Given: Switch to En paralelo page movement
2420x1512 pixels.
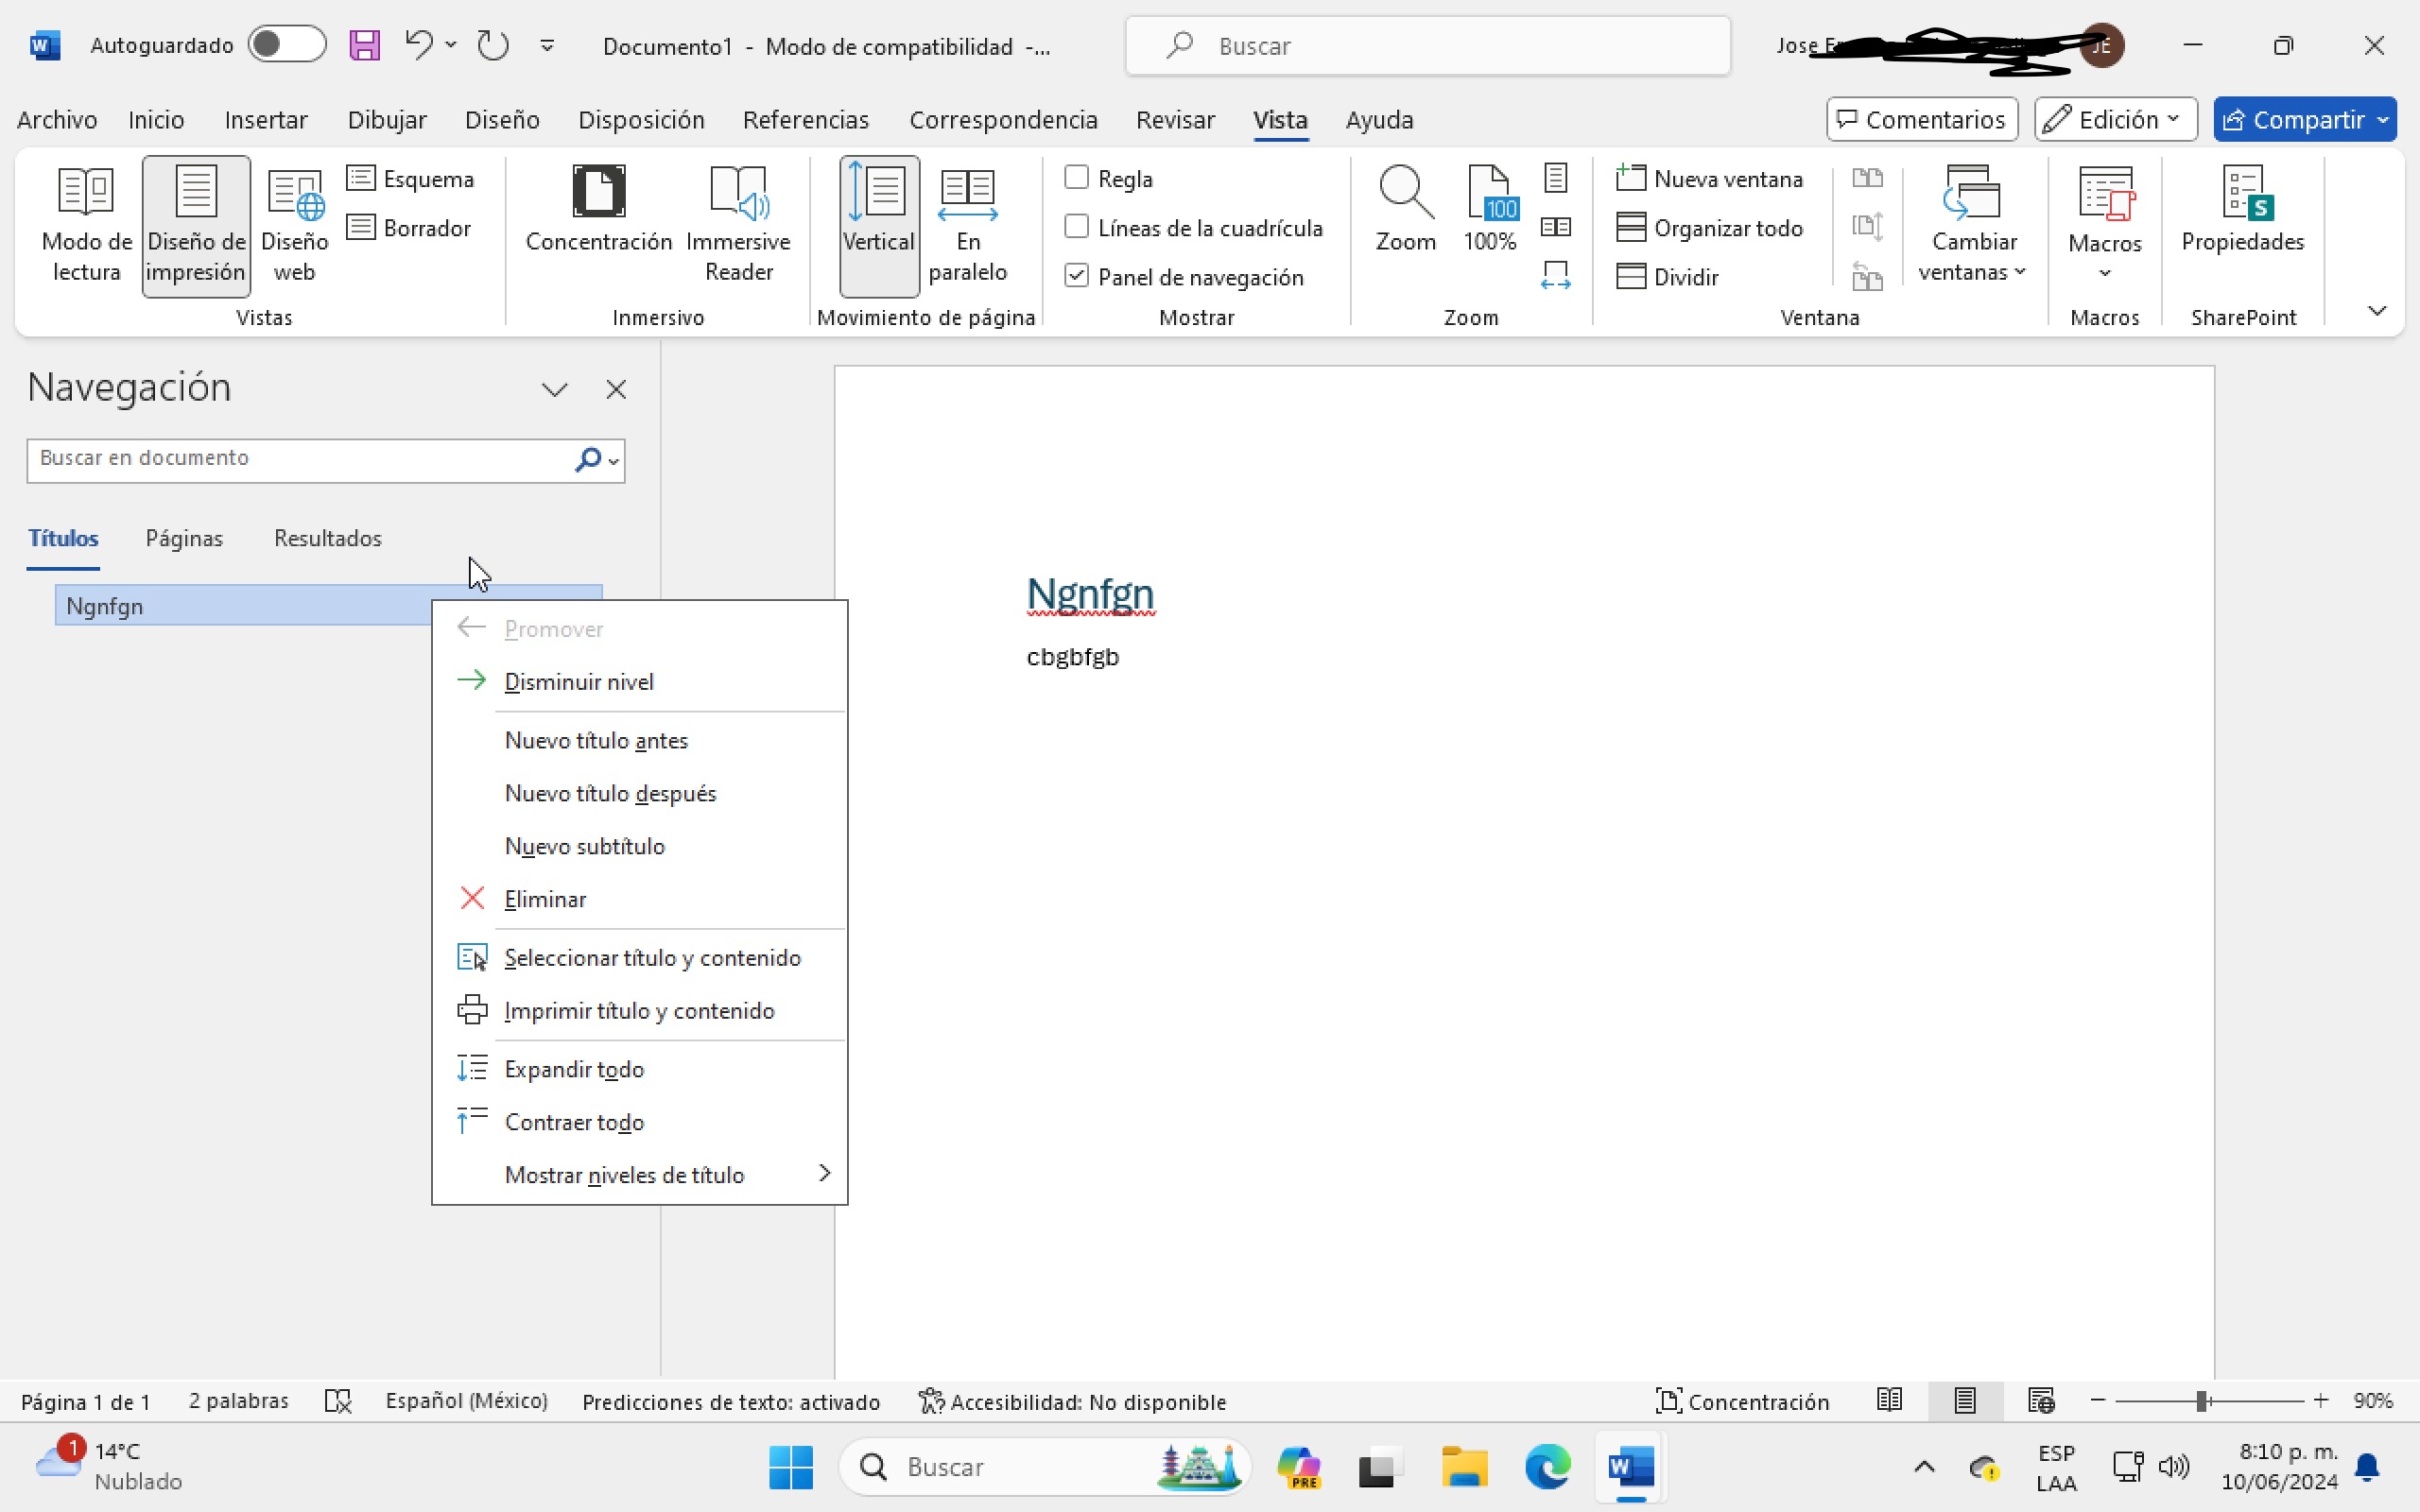Looking at the screenshot, I should pyautogui.click(x=966, y=225).
